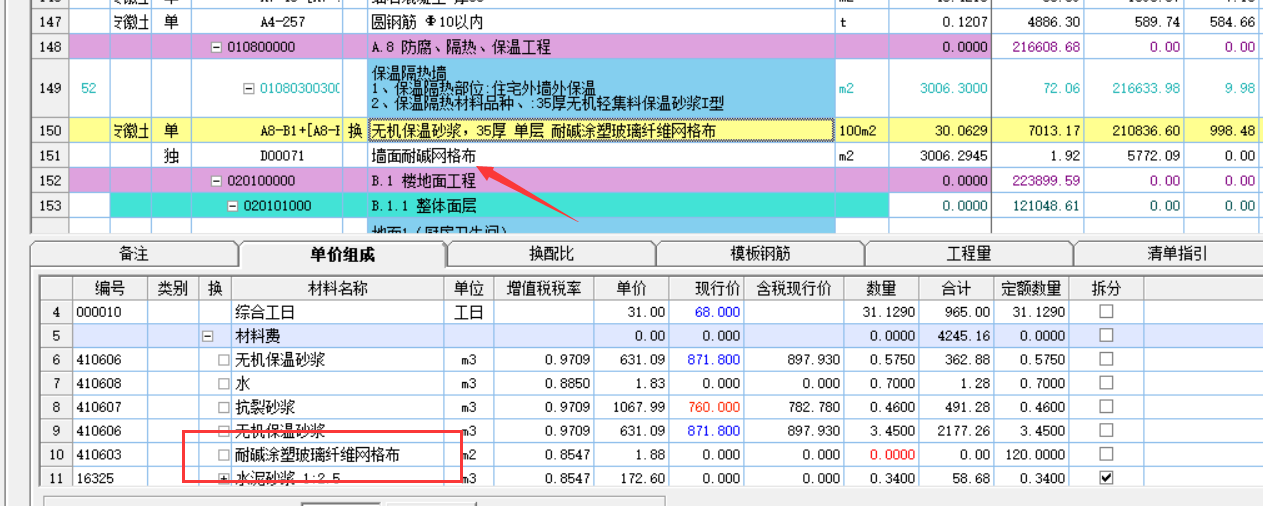
Task: Click the B.1 楼地面工程 row
Action: 601,181
